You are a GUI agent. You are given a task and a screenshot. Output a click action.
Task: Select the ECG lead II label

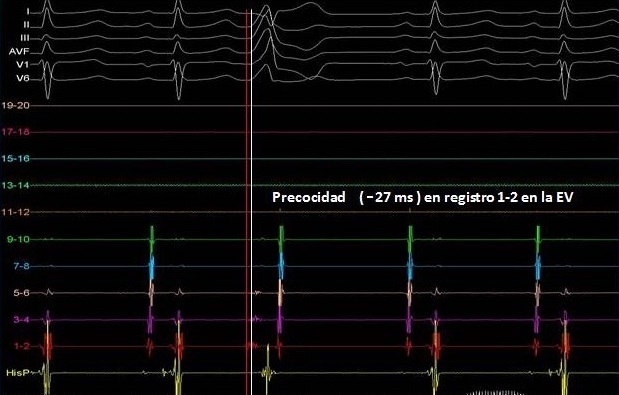coord(26,25)
